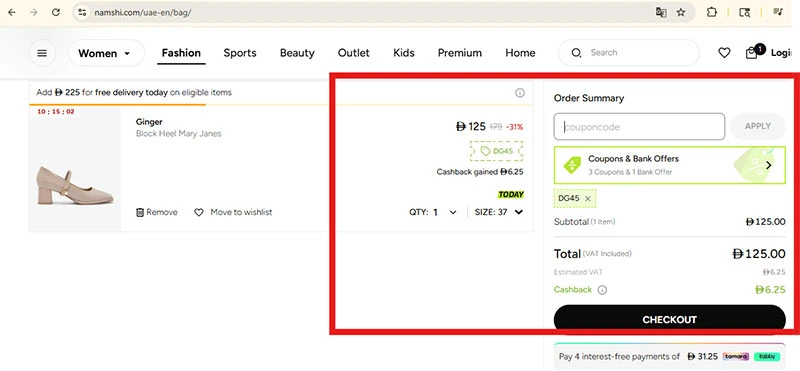This screenshot has height=371, width=800.
Task: Open shopping bag icon with badge
Action: 753,52
